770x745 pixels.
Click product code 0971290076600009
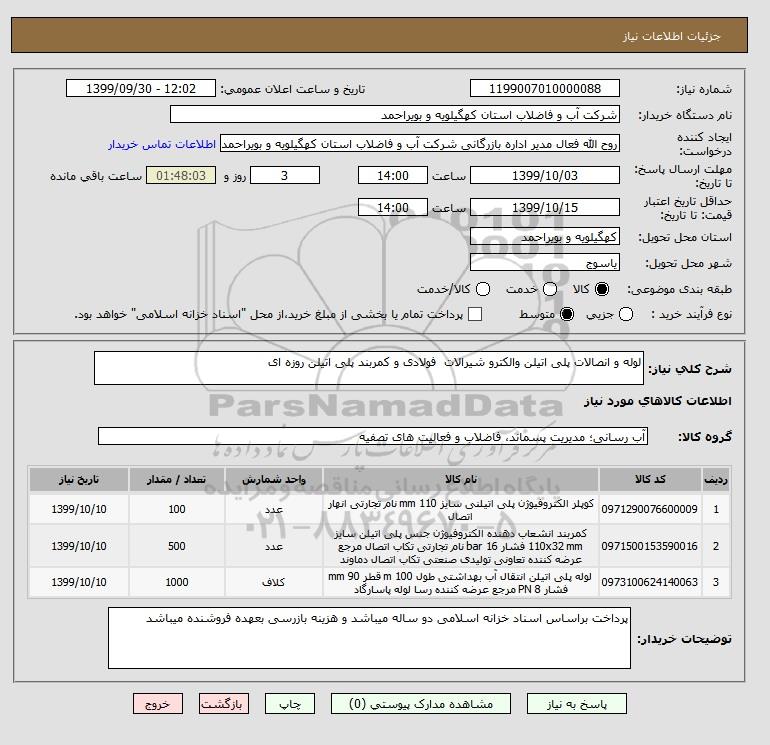[x=650, y=509]
